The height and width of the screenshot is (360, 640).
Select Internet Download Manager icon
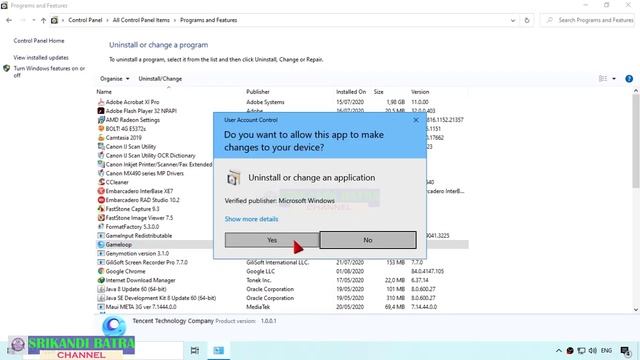point(101,280)
